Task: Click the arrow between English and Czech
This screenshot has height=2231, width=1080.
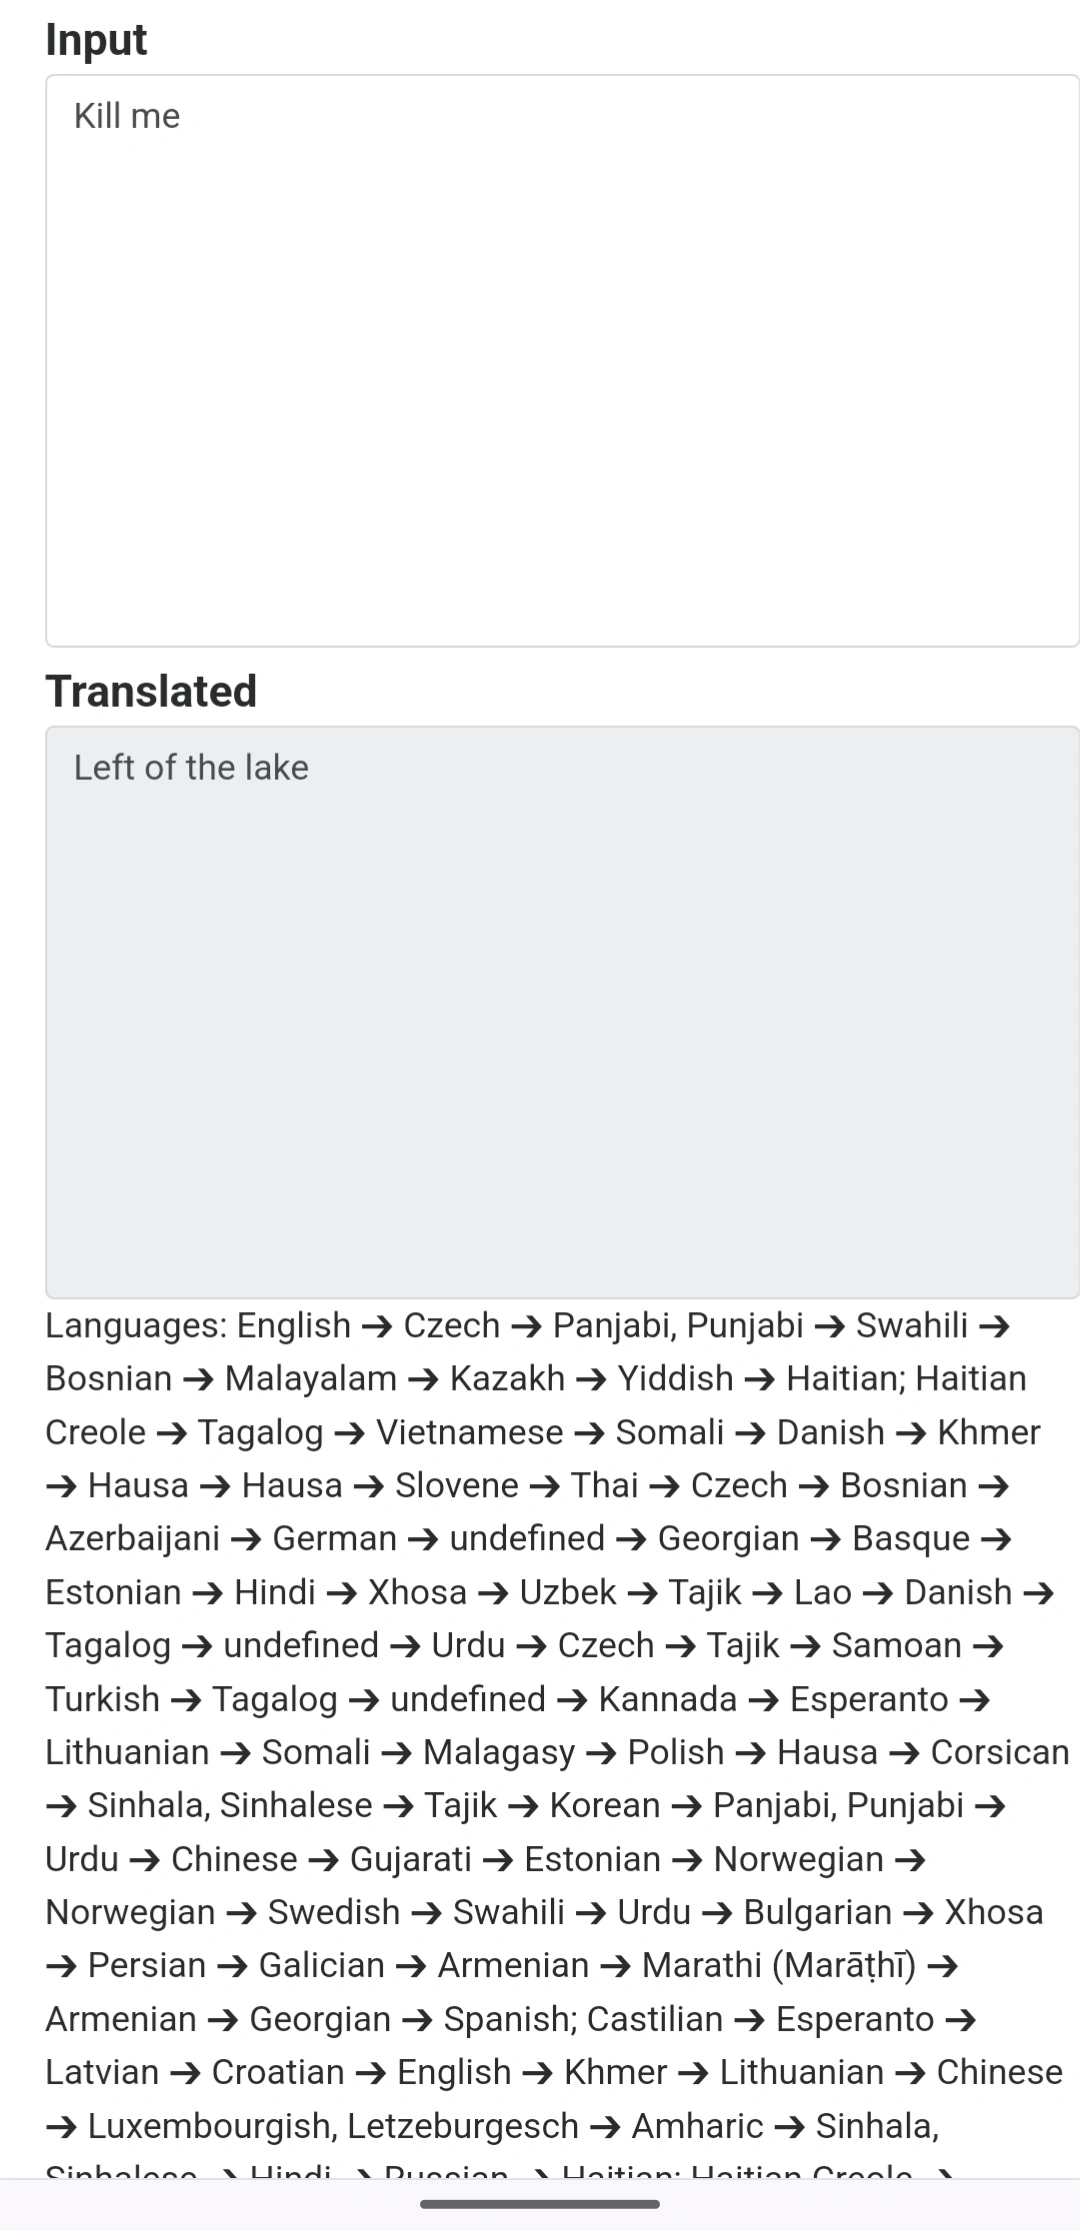Action: click(377, 1325)
